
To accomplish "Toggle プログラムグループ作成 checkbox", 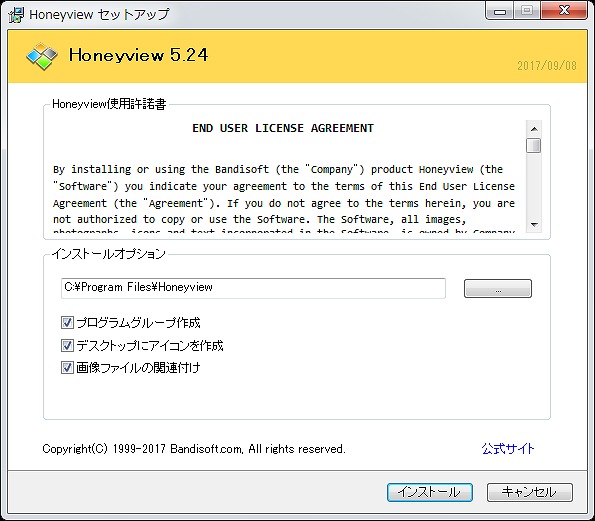I will coord(67,323).
